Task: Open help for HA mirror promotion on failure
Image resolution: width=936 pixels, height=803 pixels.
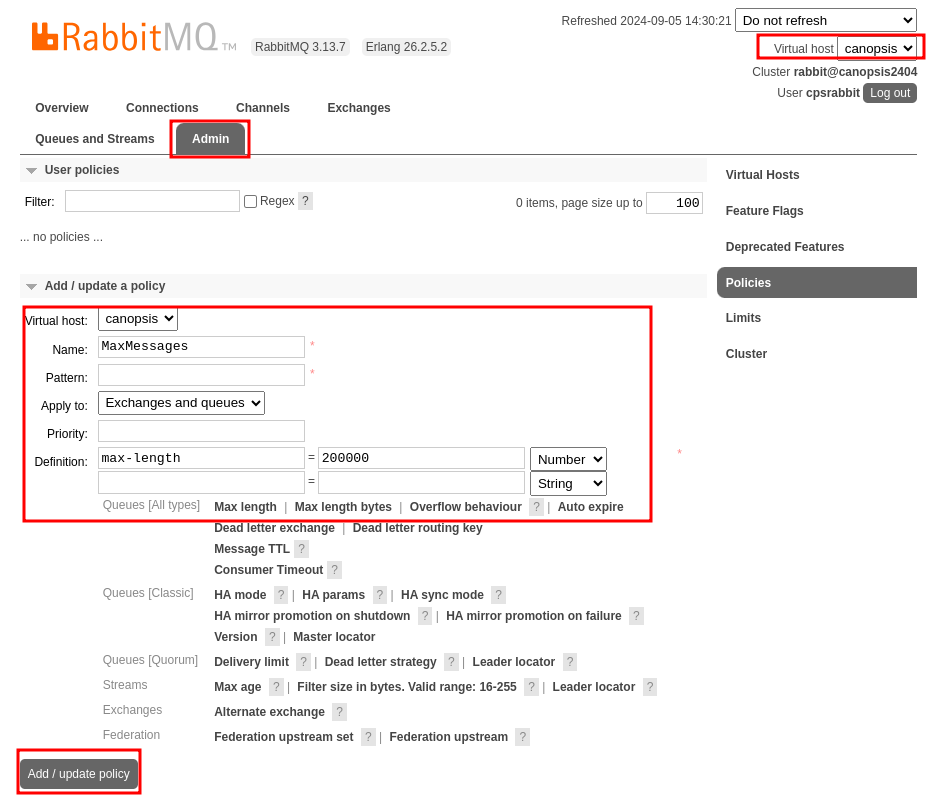Action: click(x=636, y=616)
